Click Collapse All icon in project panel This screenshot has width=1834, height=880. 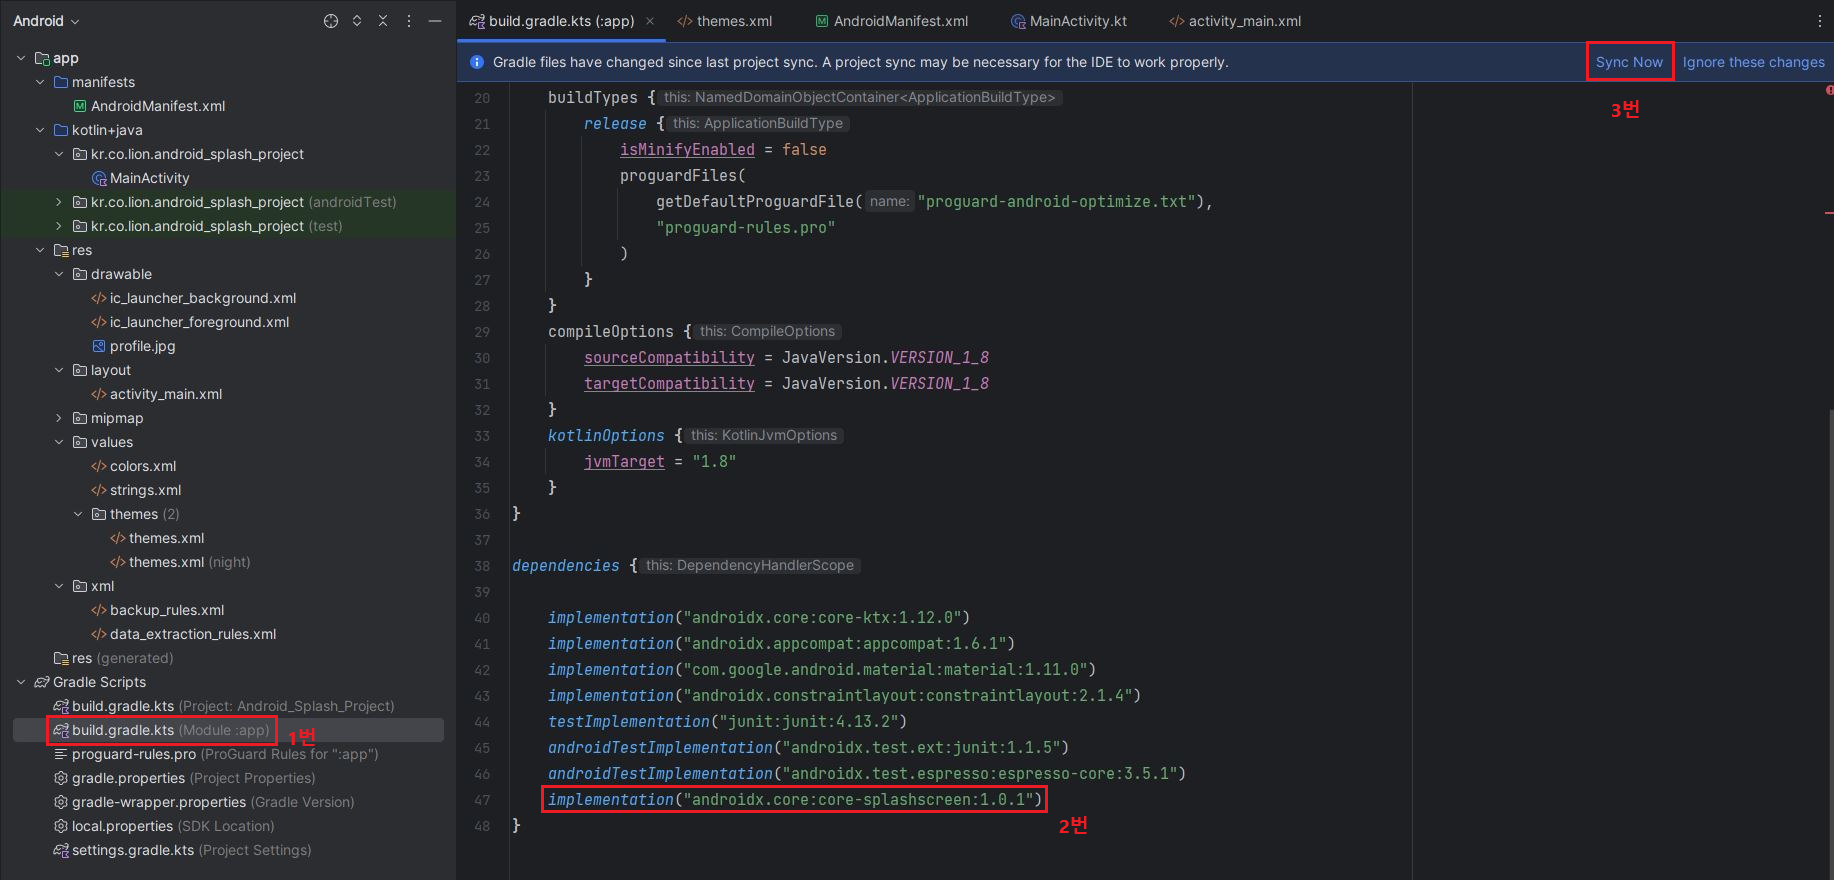[x=383, y=21]
